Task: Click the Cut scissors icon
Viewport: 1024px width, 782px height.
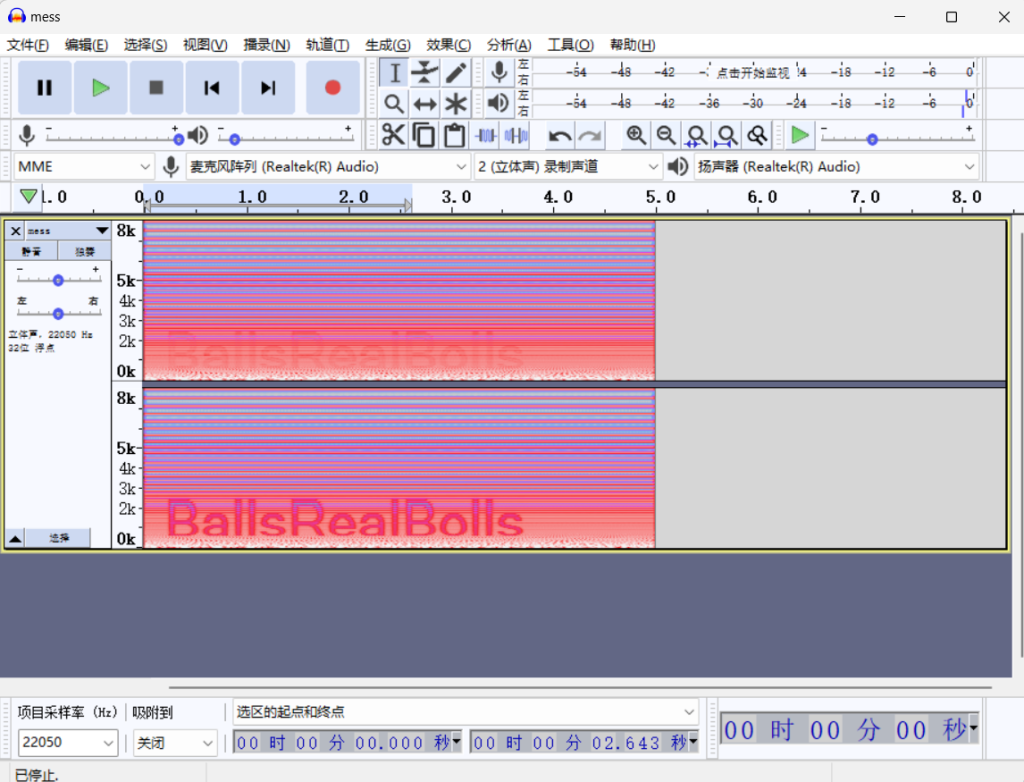Action: 394,135
